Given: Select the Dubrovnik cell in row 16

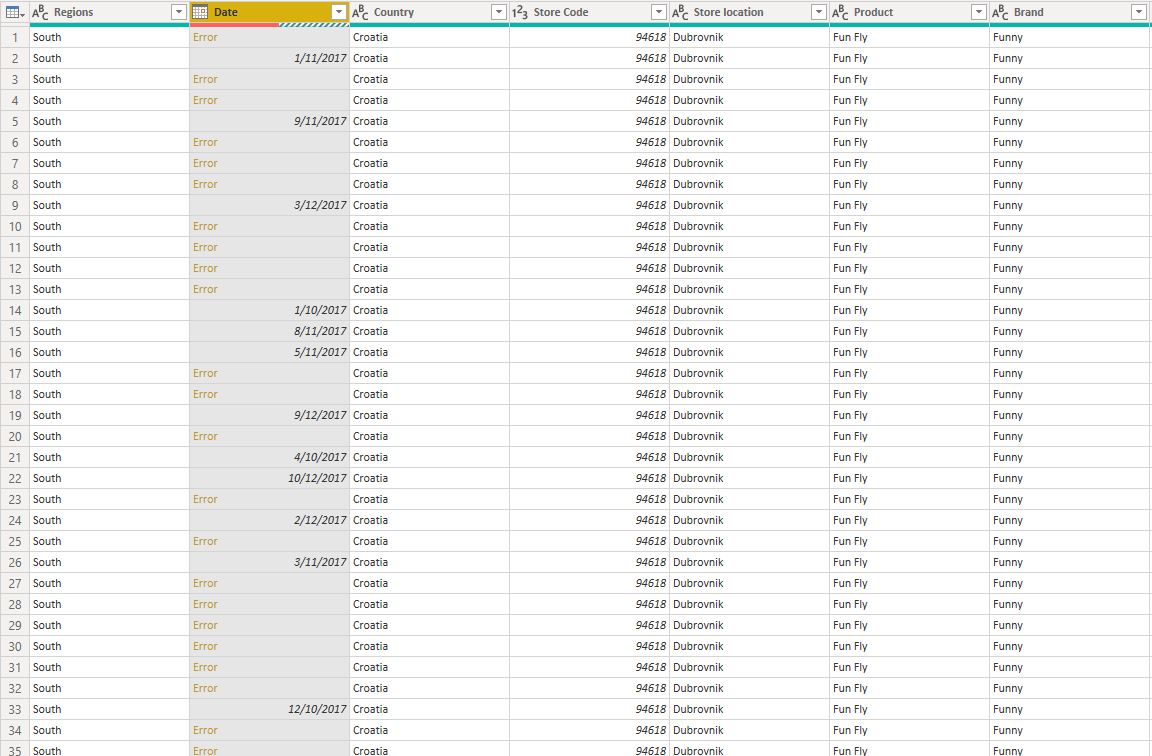Looking at the screenshot, I should click(x=750, y=352).
